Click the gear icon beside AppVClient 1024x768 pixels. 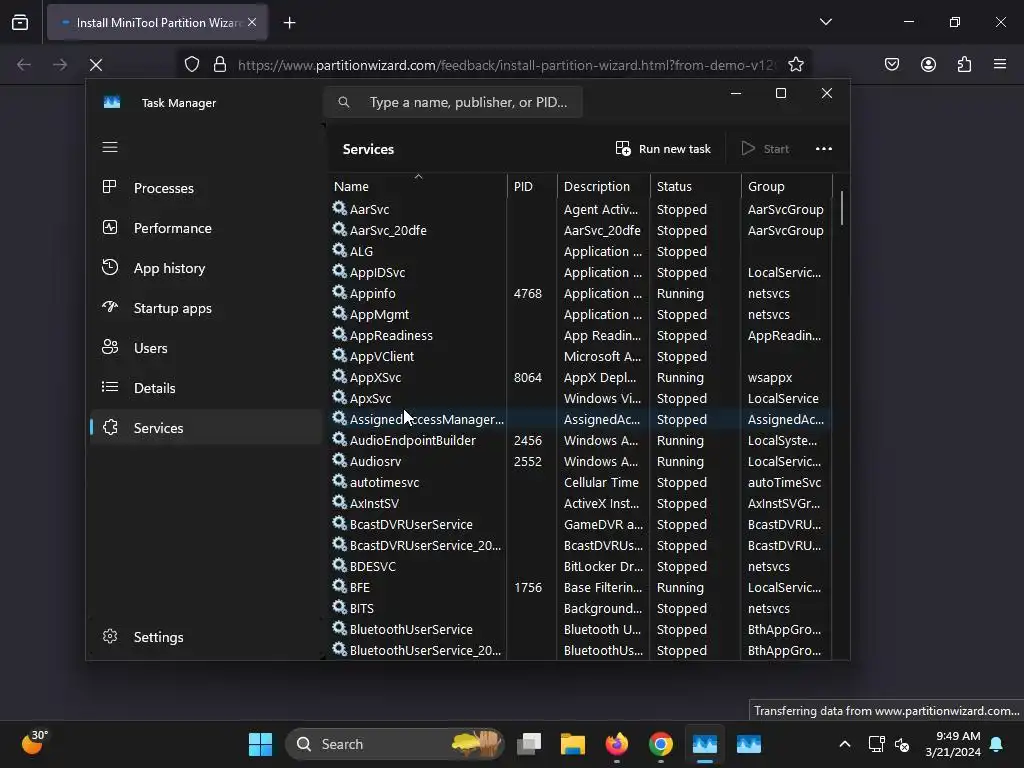point(340,355)
